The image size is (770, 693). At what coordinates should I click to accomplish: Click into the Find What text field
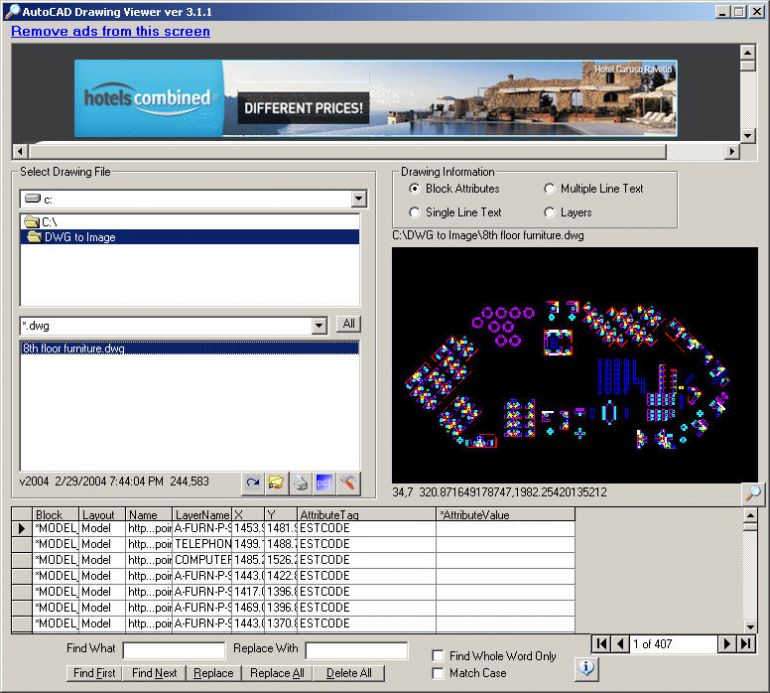click(173, 650)
